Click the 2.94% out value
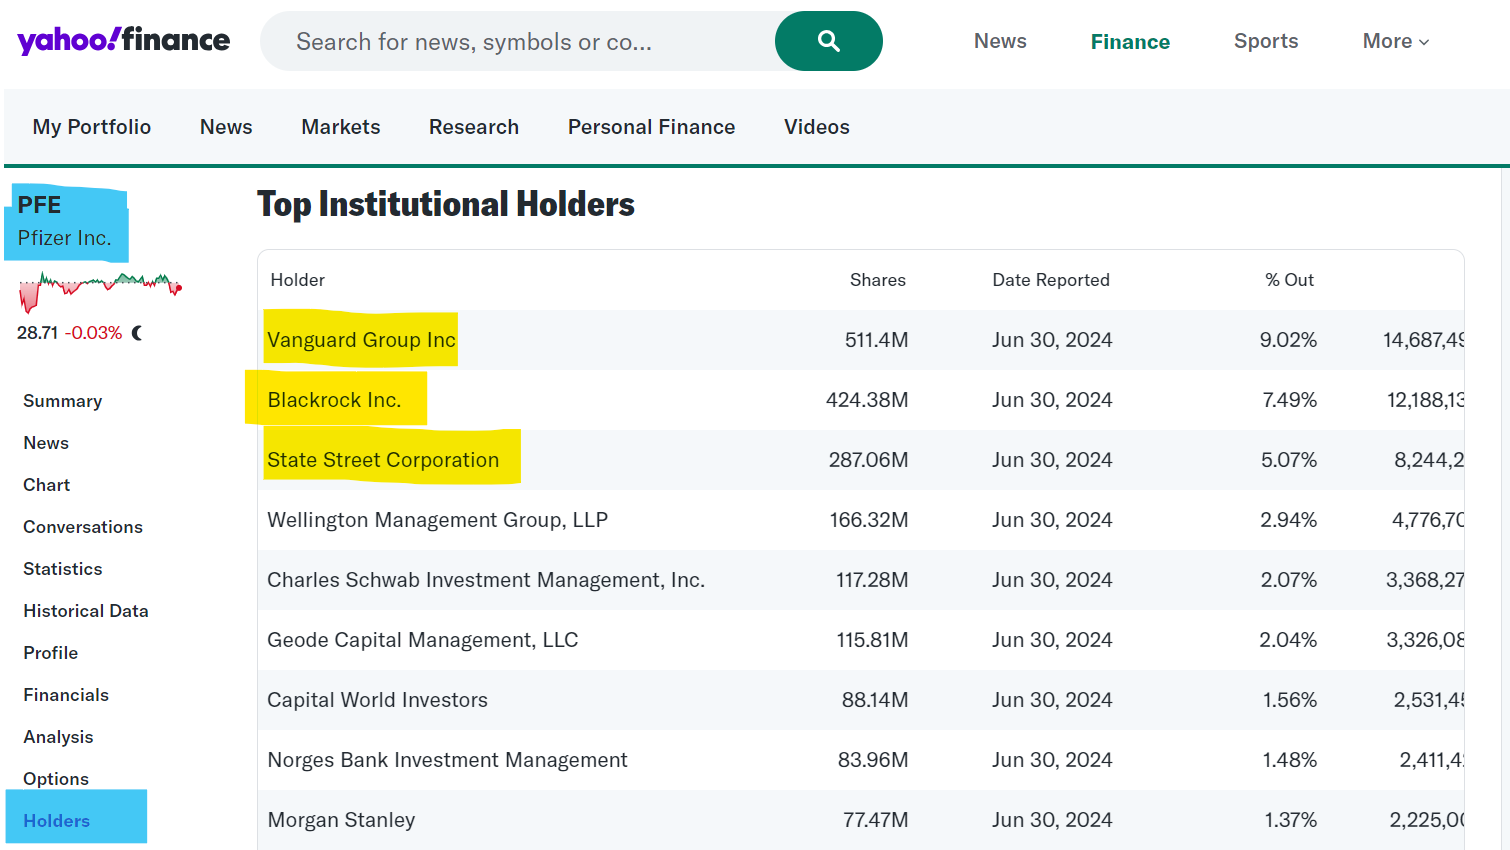 click(x=1289, y=520)
